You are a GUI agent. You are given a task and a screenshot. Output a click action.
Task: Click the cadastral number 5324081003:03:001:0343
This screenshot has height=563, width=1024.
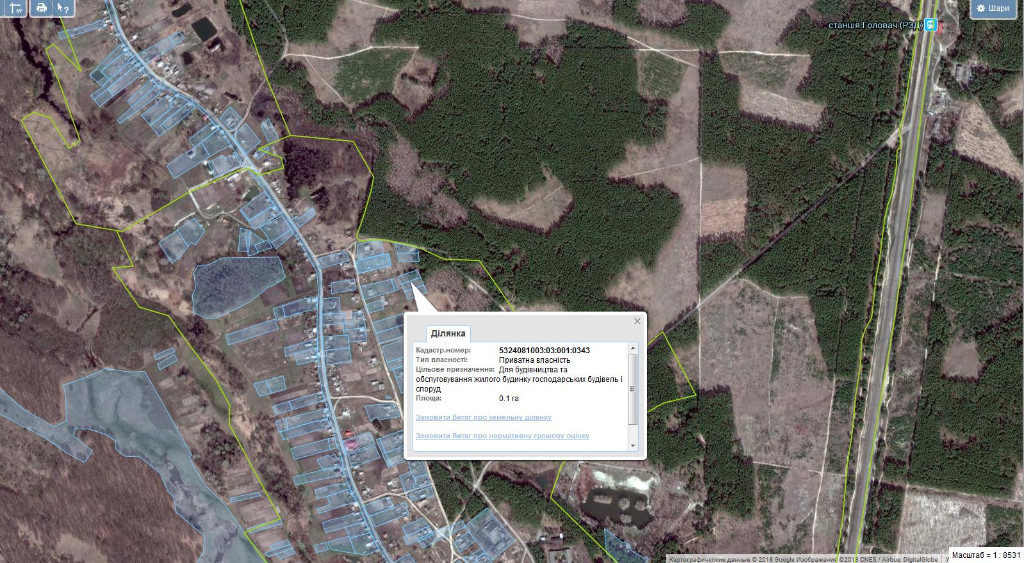point(544,350)
